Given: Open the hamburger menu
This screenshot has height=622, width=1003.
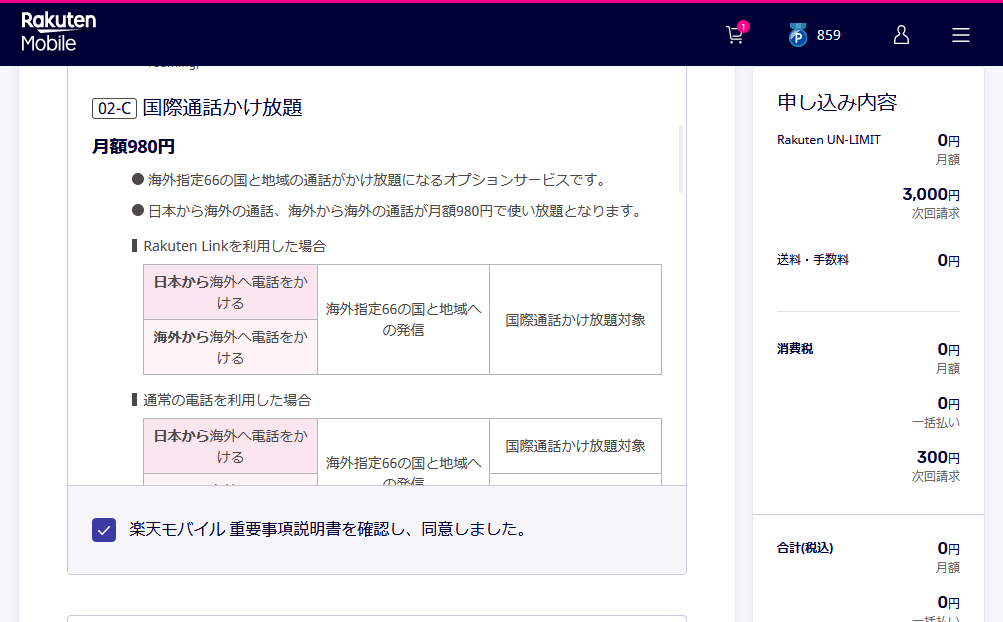Looking at the screenshot, I should pos(960,35).
